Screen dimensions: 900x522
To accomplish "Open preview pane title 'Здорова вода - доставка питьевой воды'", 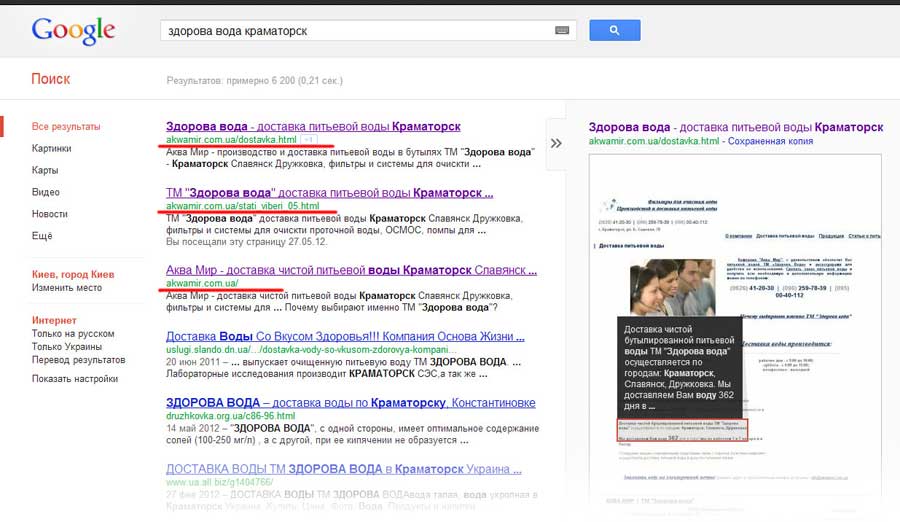I will (736, 127).
